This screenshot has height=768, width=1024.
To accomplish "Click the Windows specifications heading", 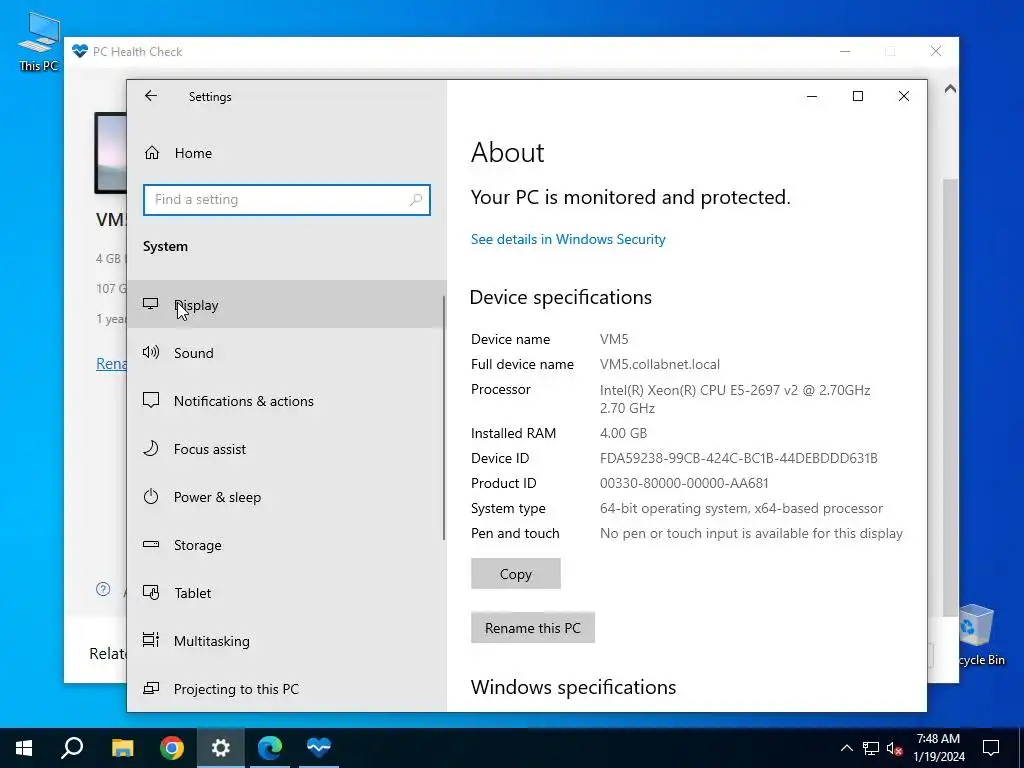I will (x=573, y=687).
